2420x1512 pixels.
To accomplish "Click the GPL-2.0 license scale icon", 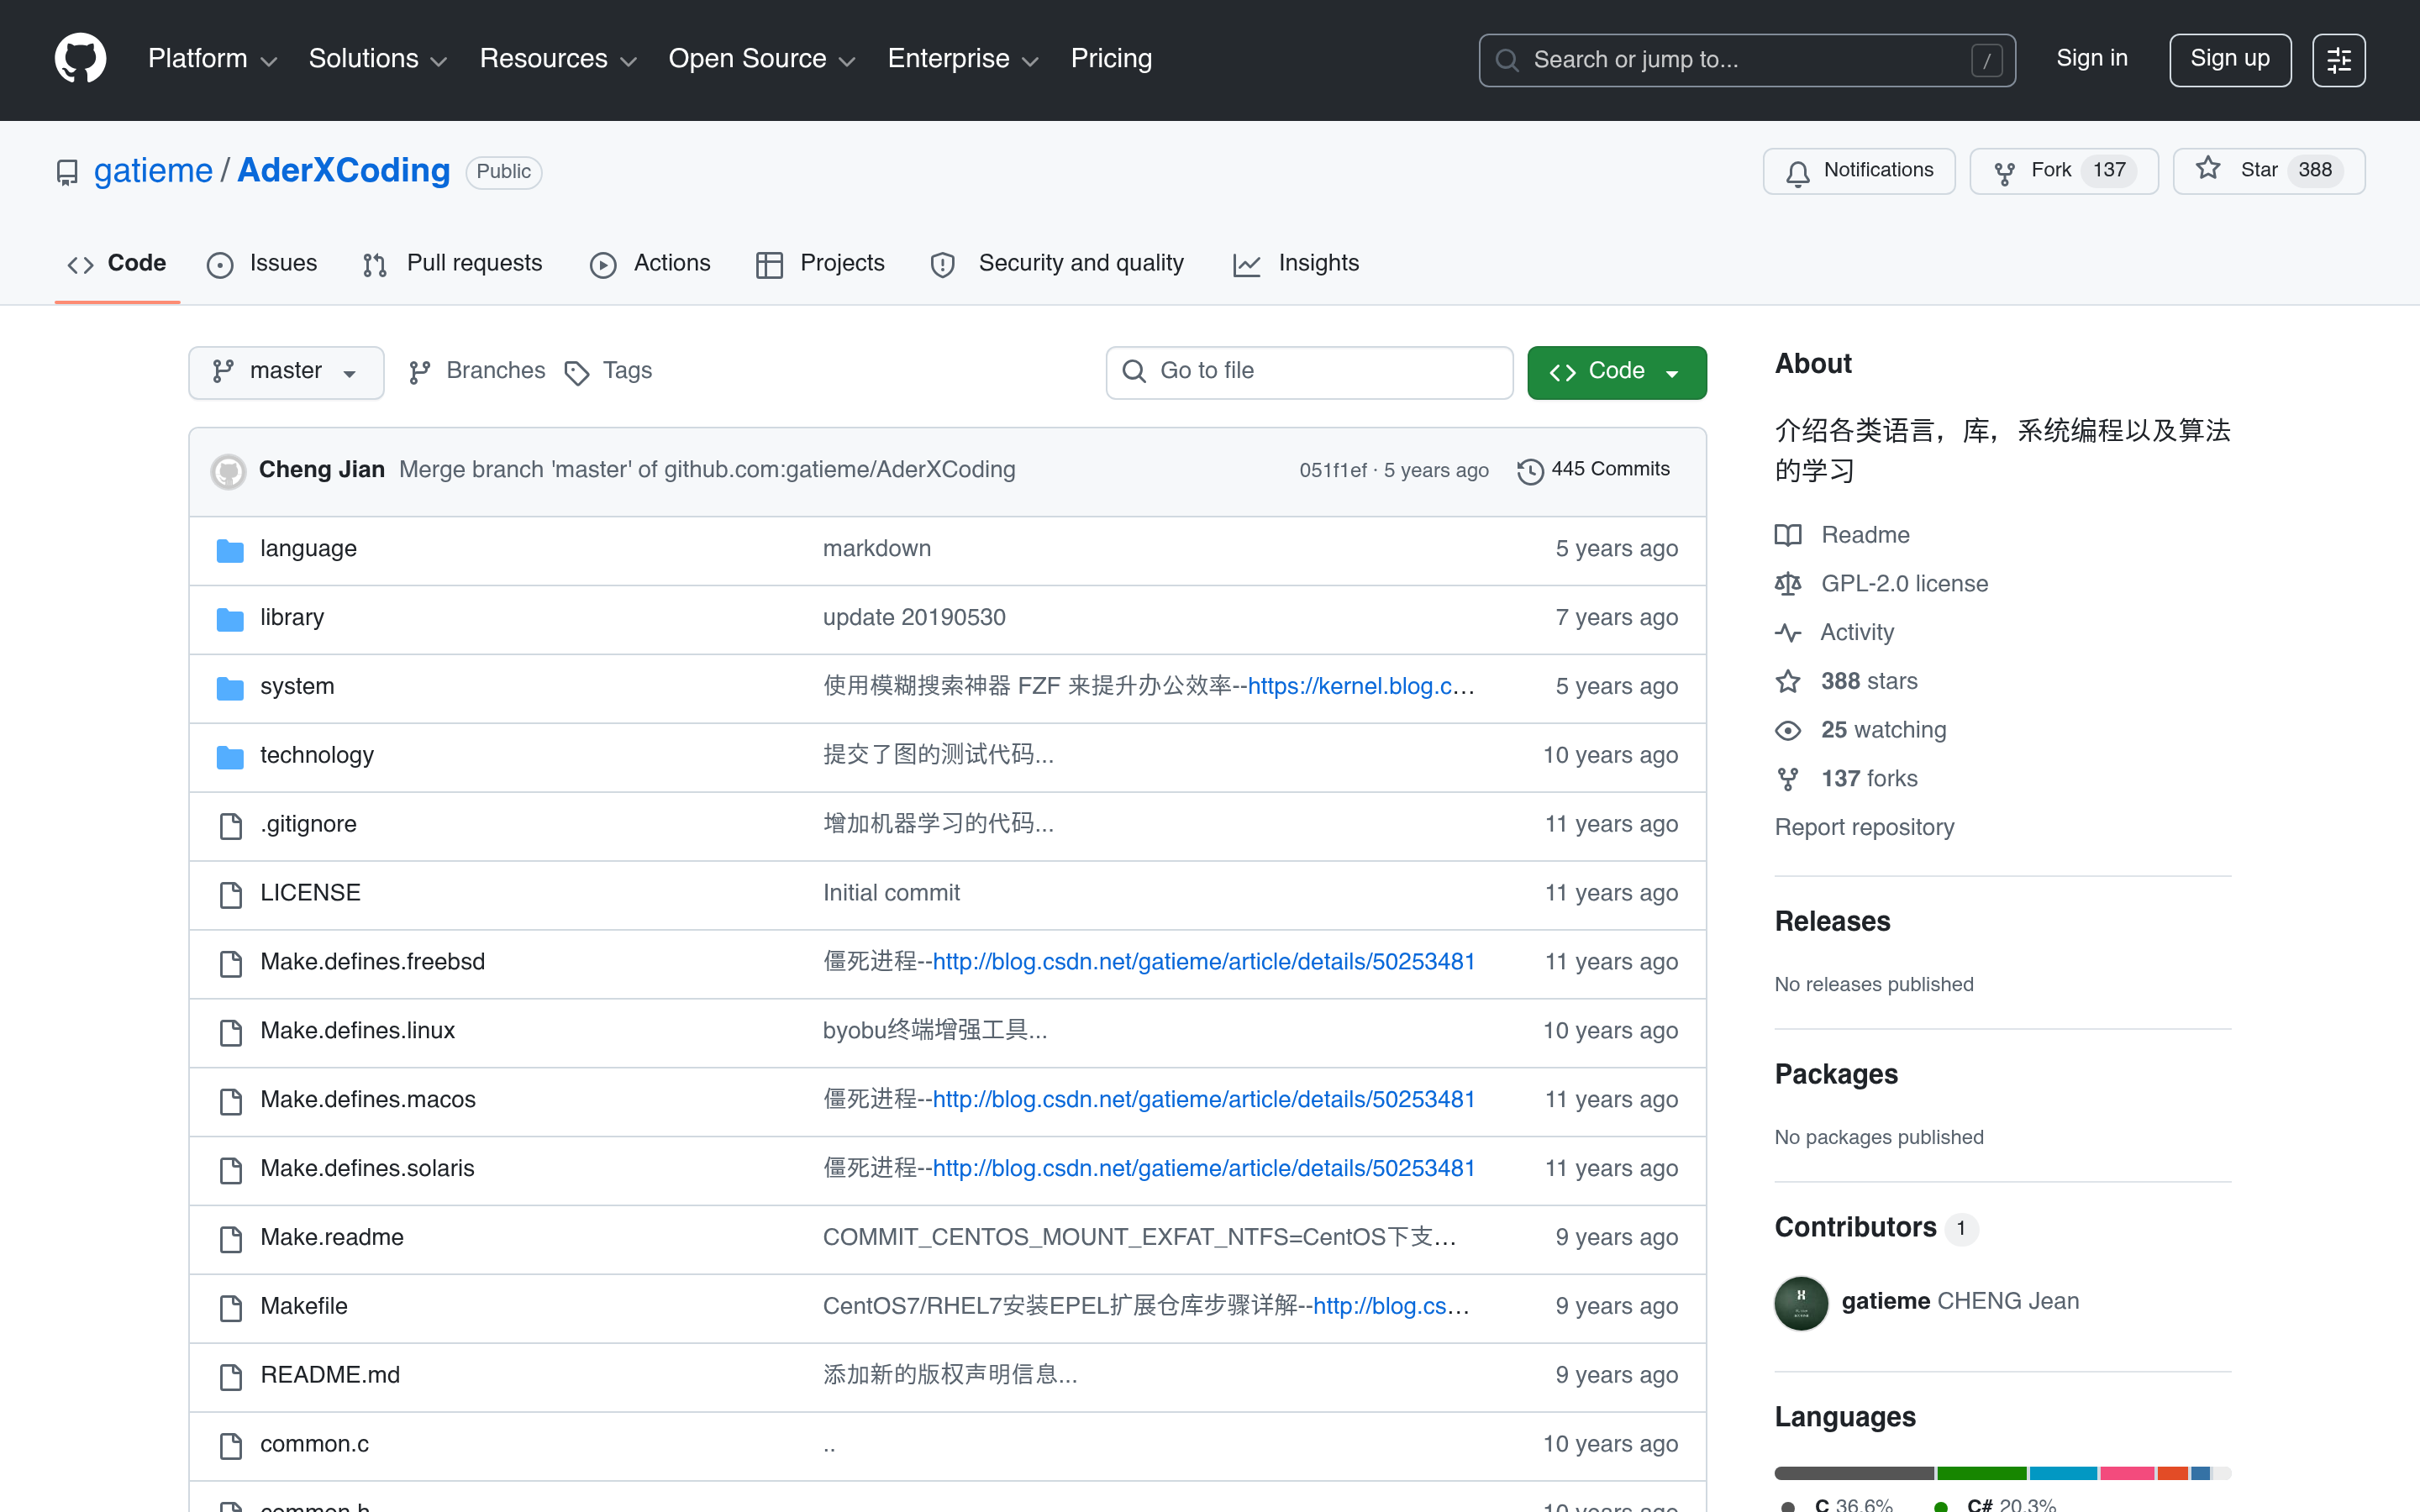I will tap(1788, 584).
